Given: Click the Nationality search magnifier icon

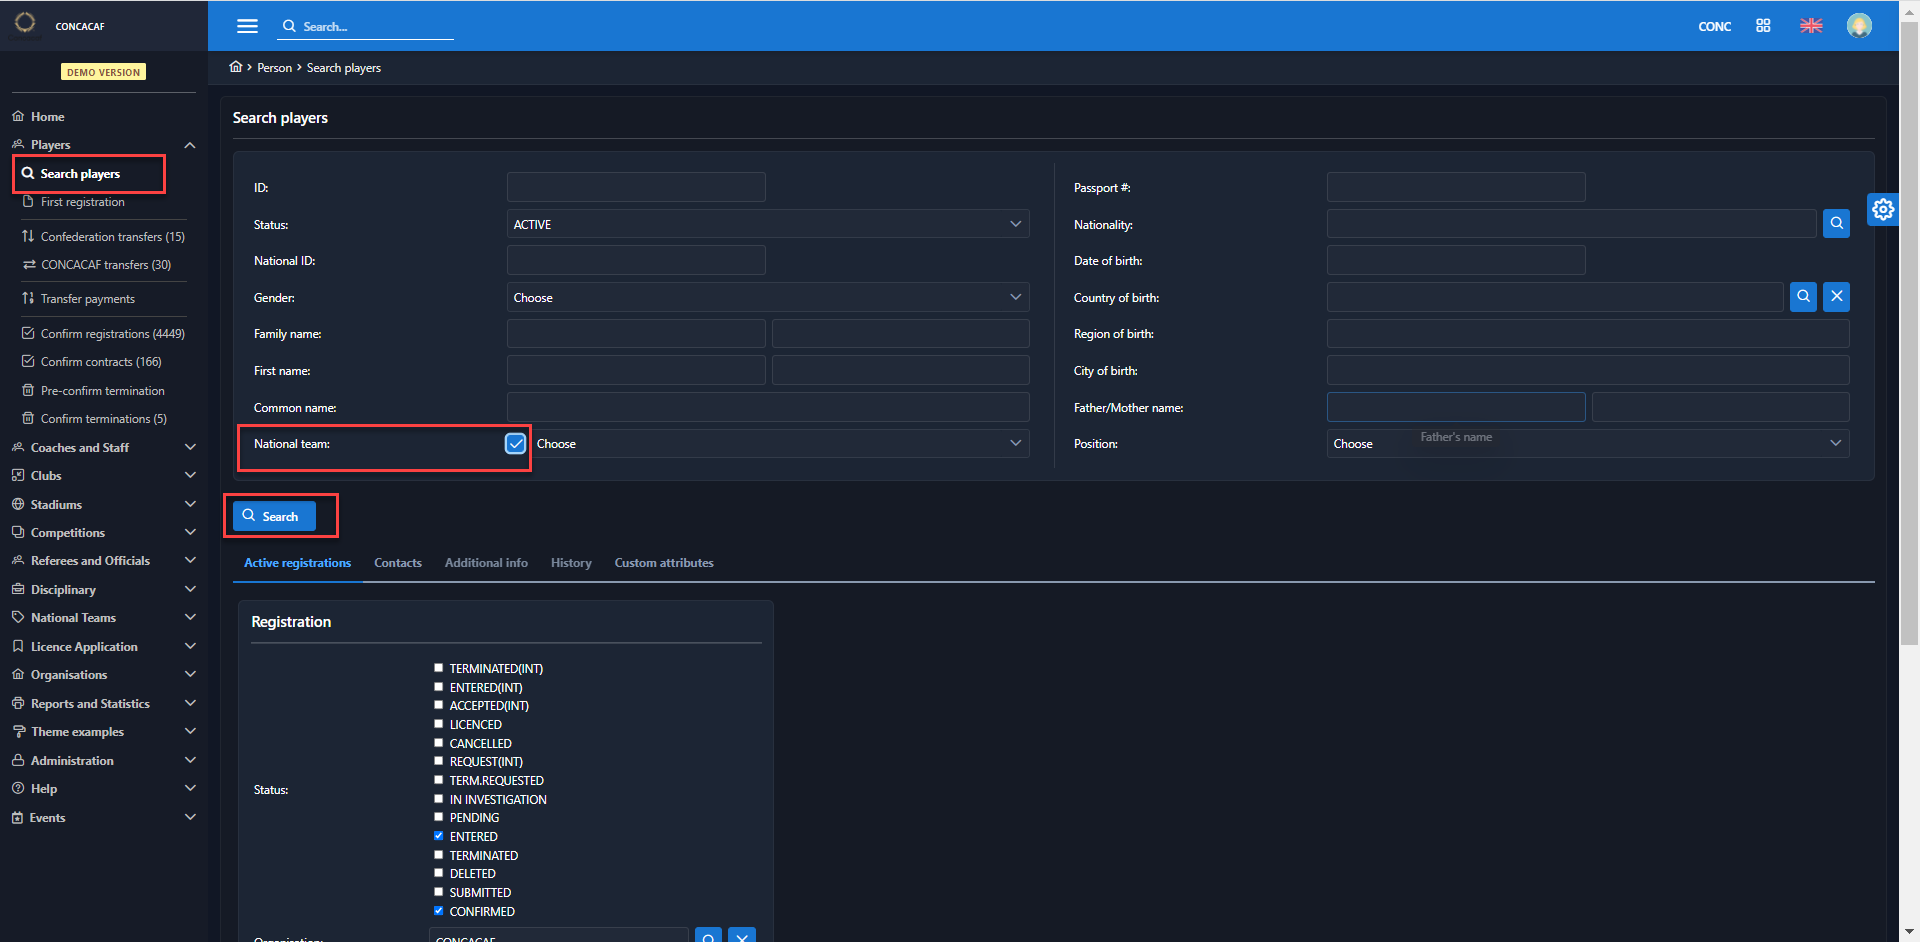Looking at the screenshot, I should pyautogui.click(x=1836, y=224).
